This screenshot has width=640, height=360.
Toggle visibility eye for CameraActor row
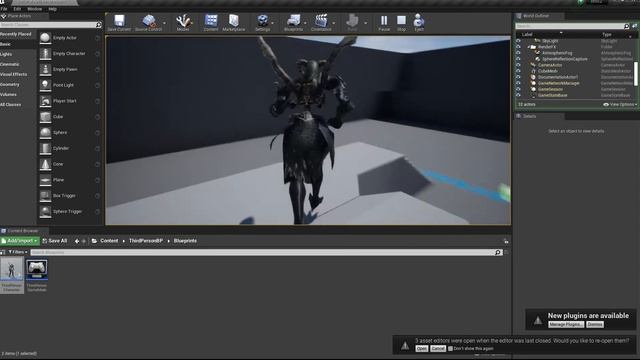coord(518,65)
